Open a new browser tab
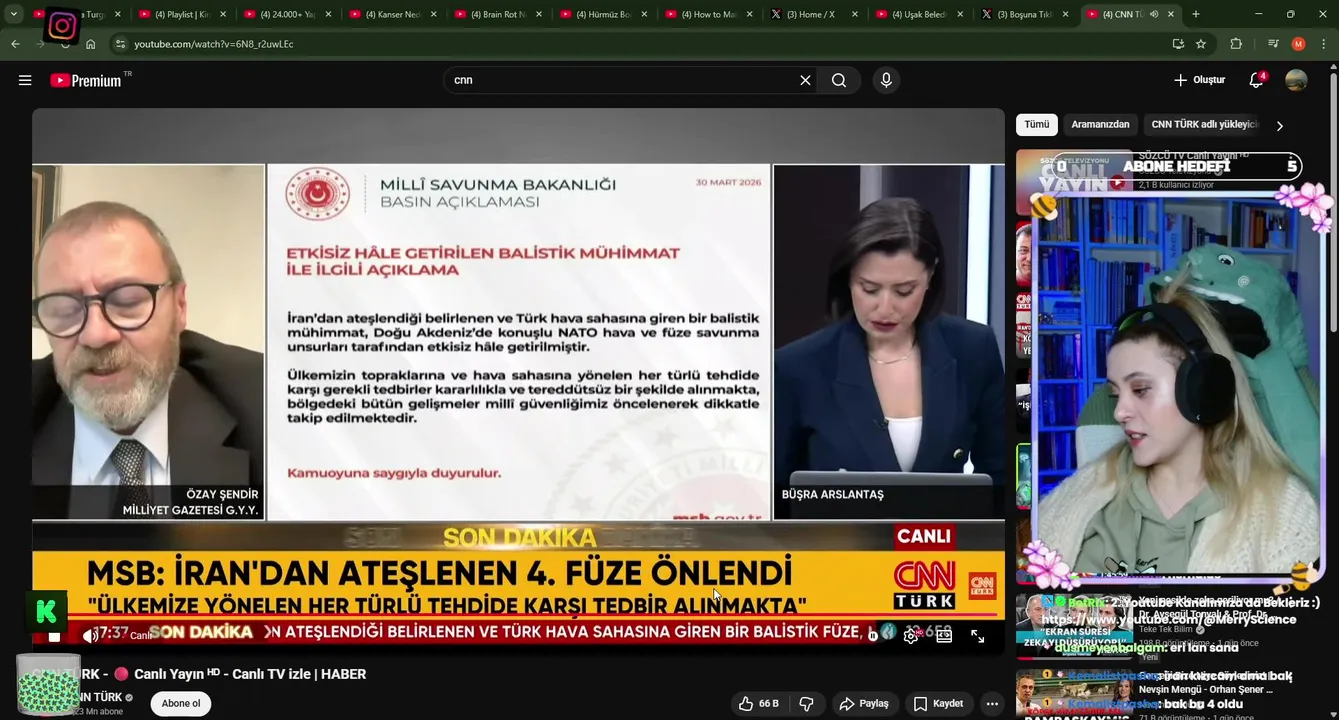Screen dimensions: 1339x720 [1196, 14]
